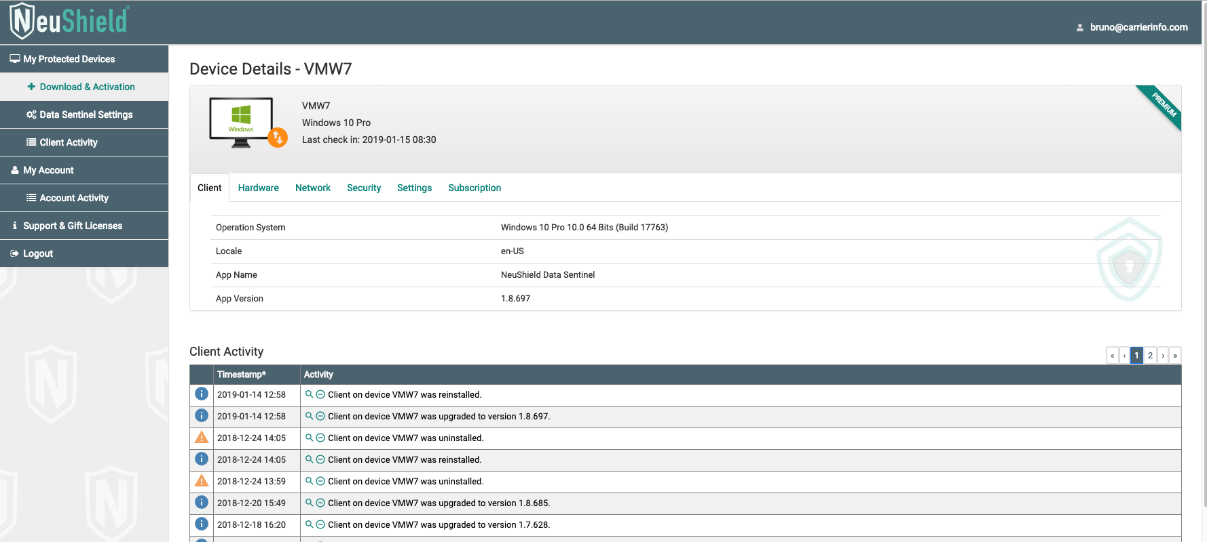Image resolution: width=1207 pixels, height=542 pixels.
Task: Click the 'Device Details - VMW7' heading
Action: tap(271, 69)
